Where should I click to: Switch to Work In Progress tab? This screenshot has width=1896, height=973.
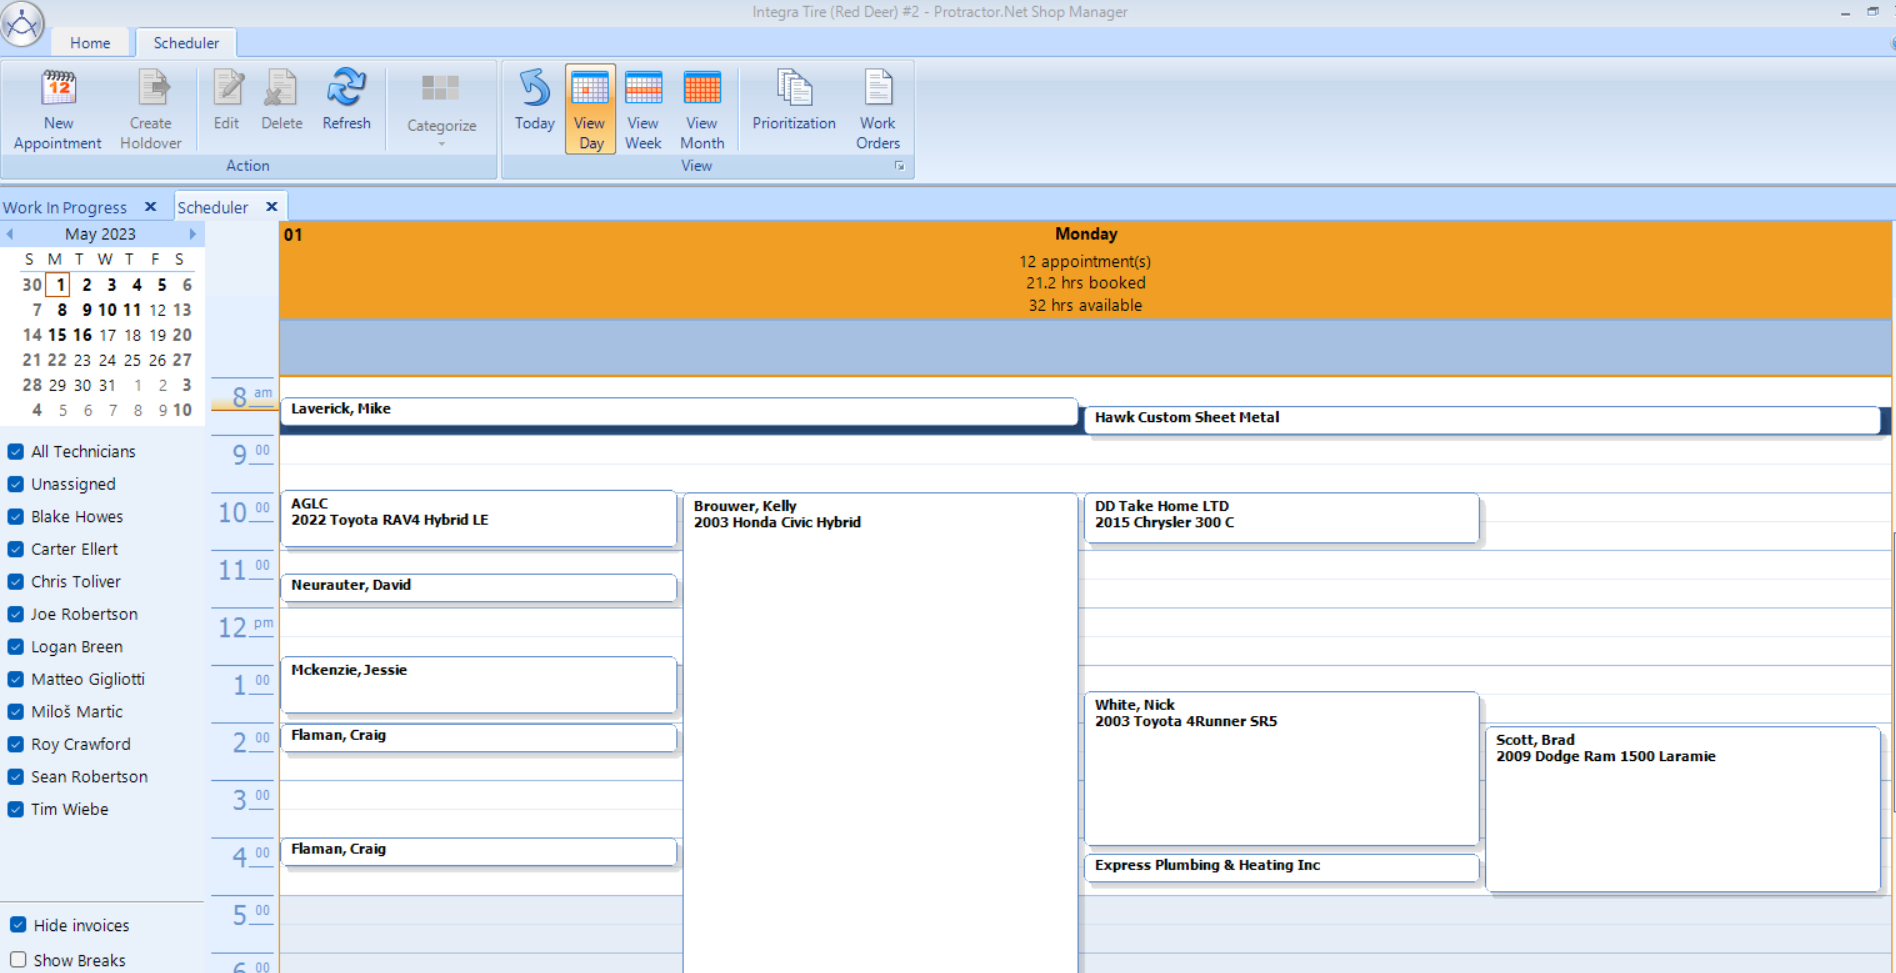tap(65, 208)
